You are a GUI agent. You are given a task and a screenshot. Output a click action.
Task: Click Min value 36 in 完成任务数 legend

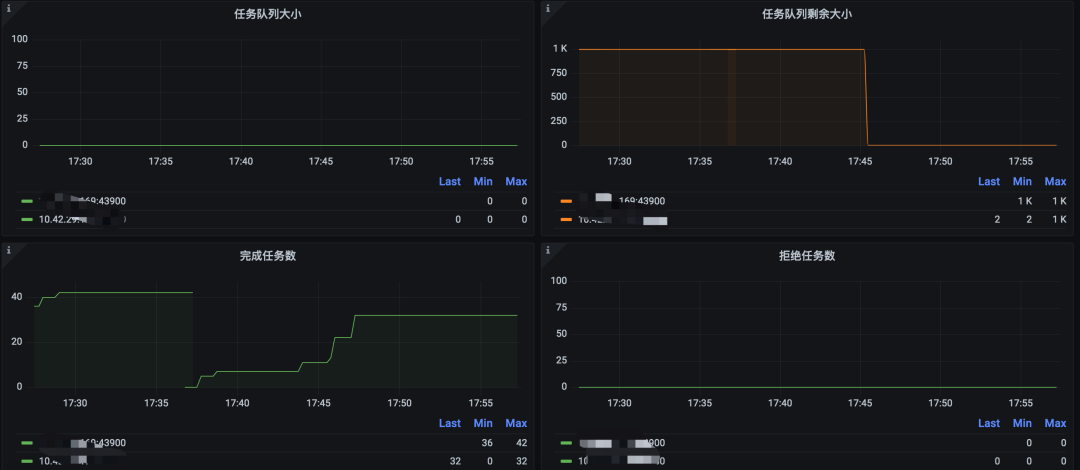(x=487, y=442)
